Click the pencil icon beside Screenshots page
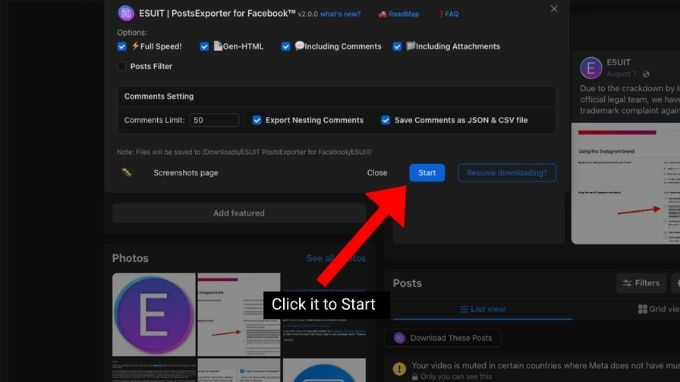Screen dimensions: 680x382 pos(126,173)
